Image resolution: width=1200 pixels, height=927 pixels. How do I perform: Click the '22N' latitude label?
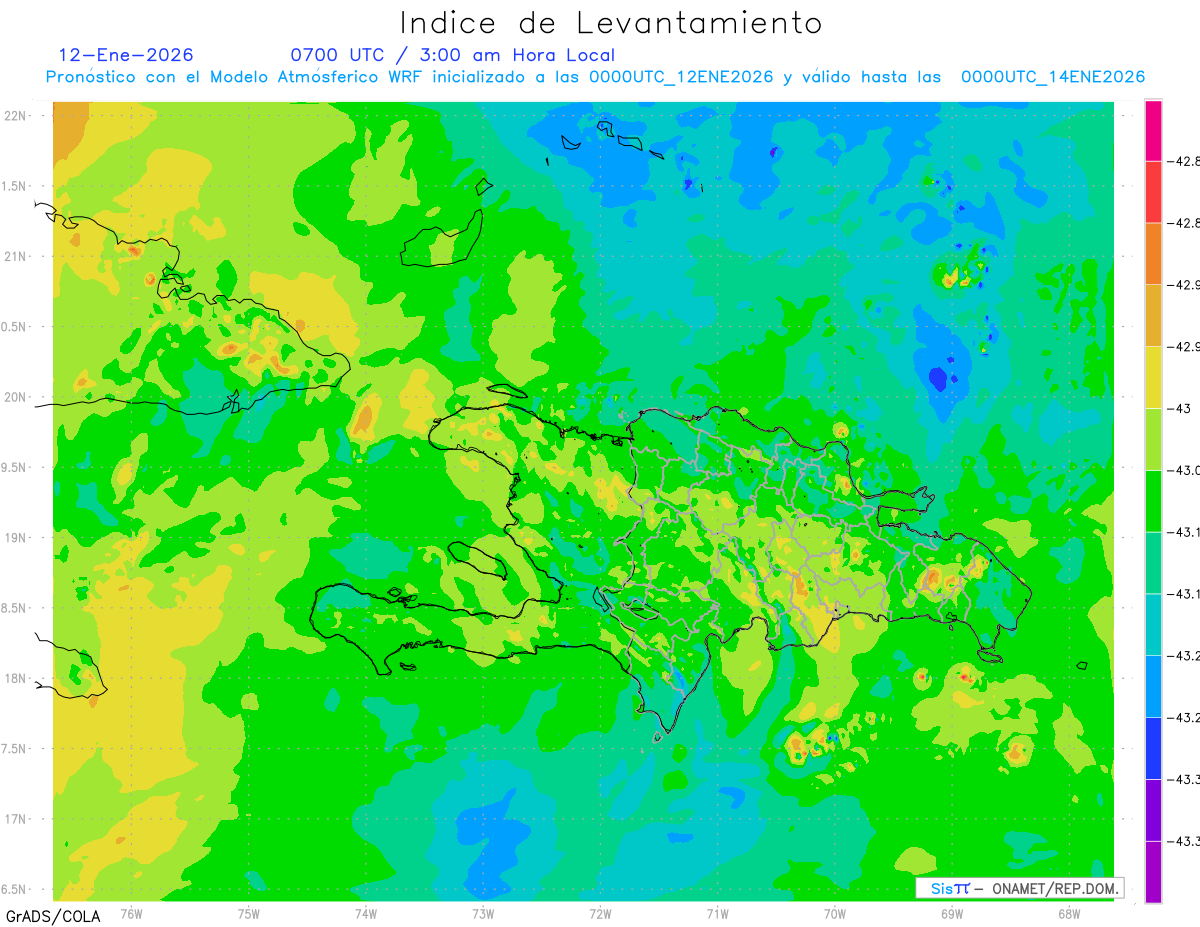[x=16, y=115]
